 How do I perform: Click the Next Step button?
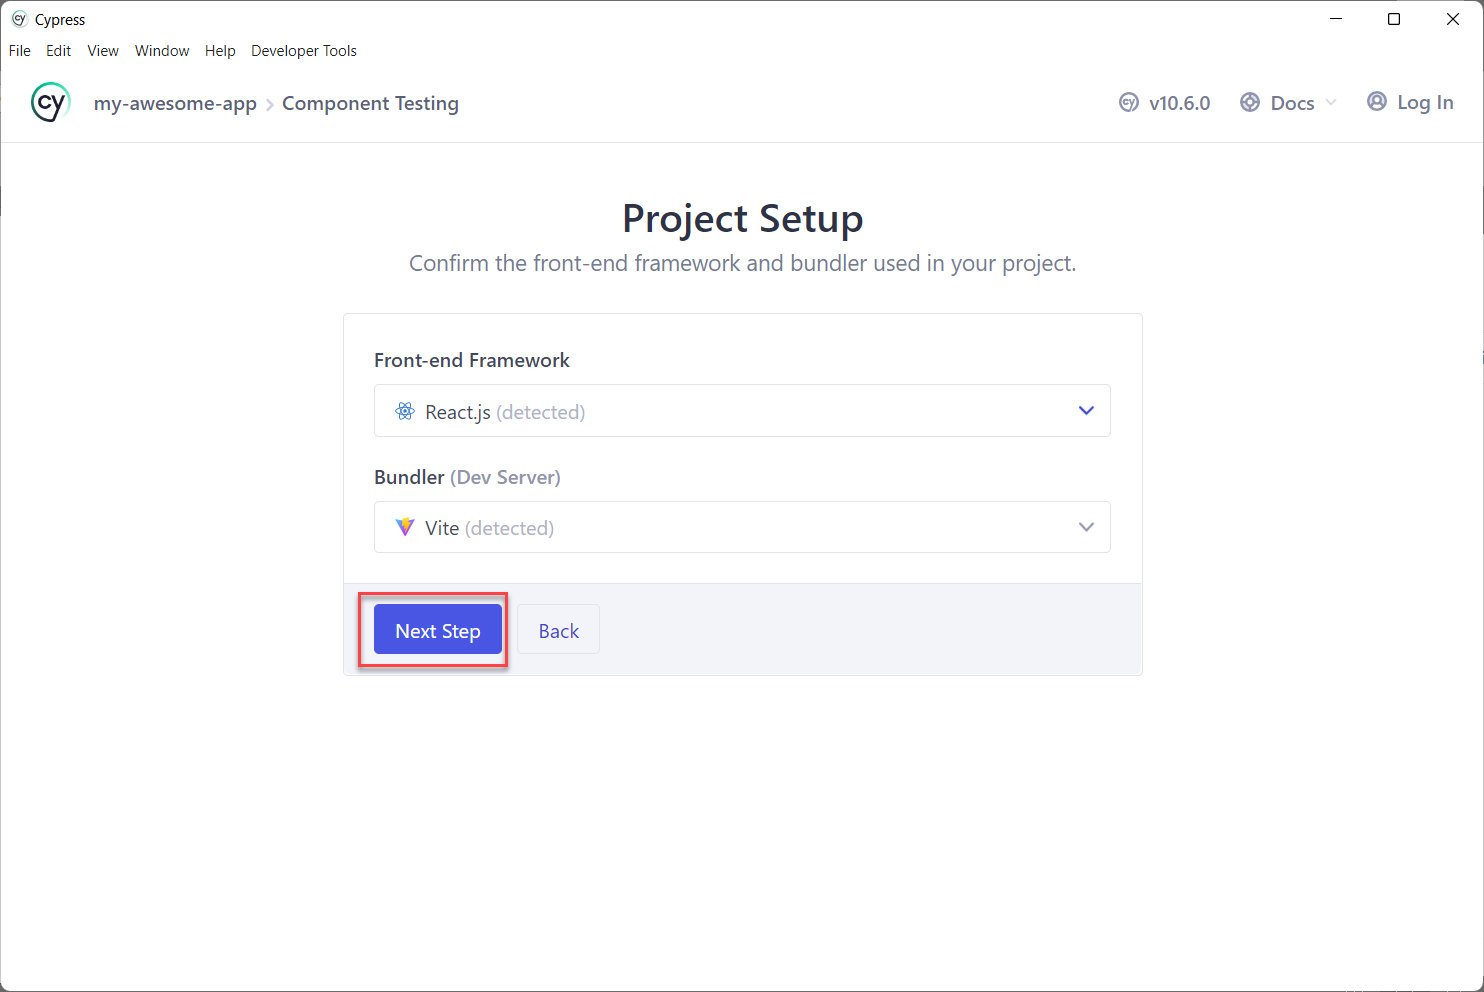click(x=438, y=630)
